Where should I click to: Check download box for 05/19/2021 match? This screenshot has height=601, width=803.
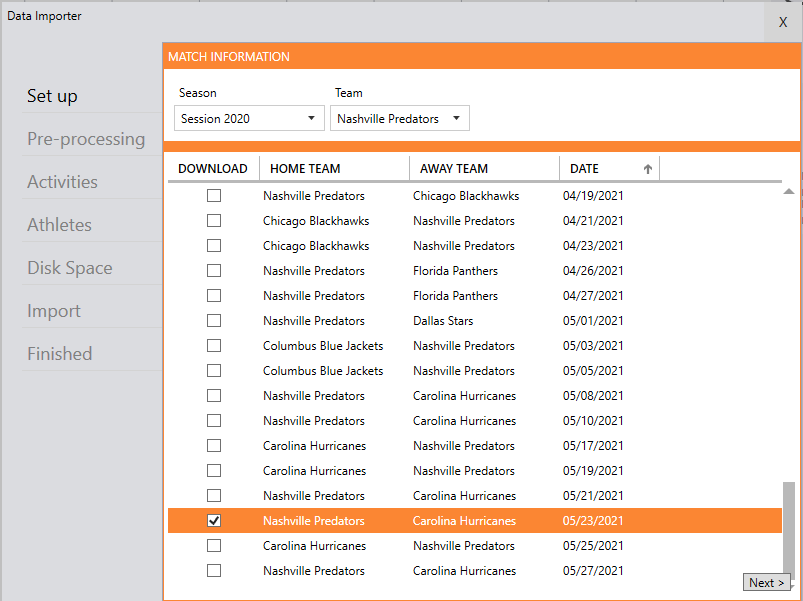click(x=214, y=470)
